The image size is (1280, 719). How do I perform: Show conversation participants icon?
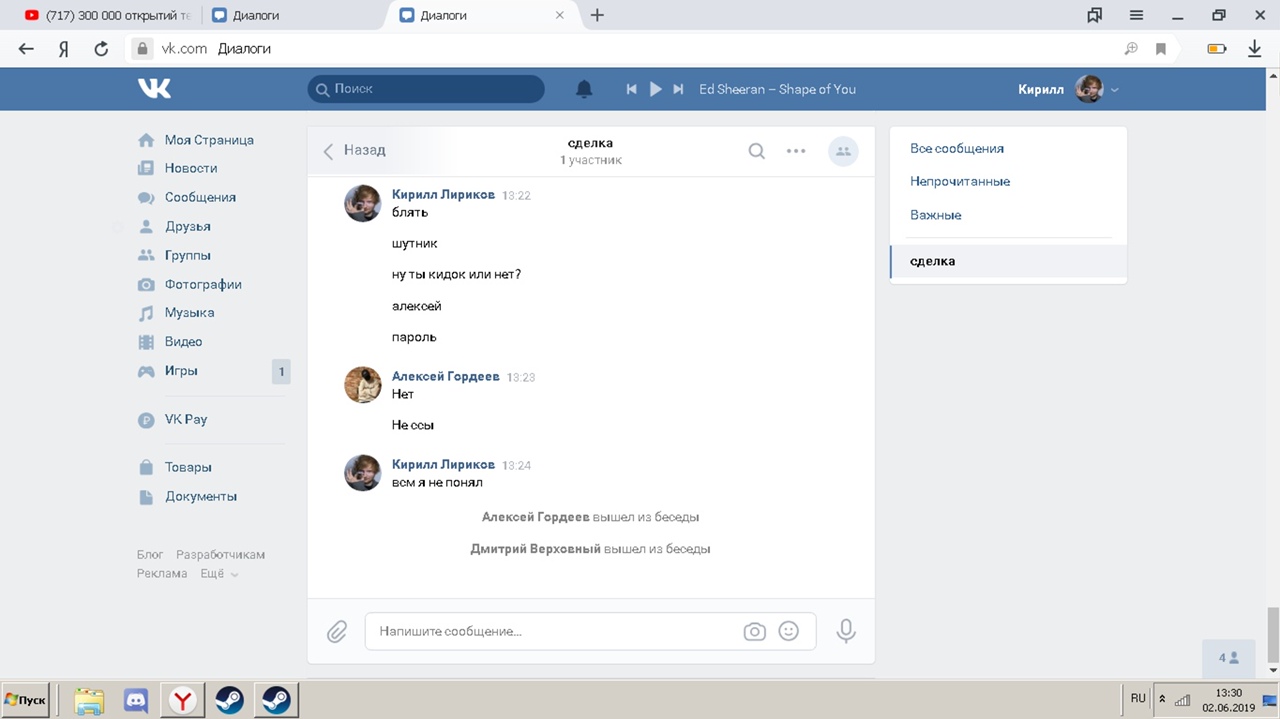coord(843,151)
